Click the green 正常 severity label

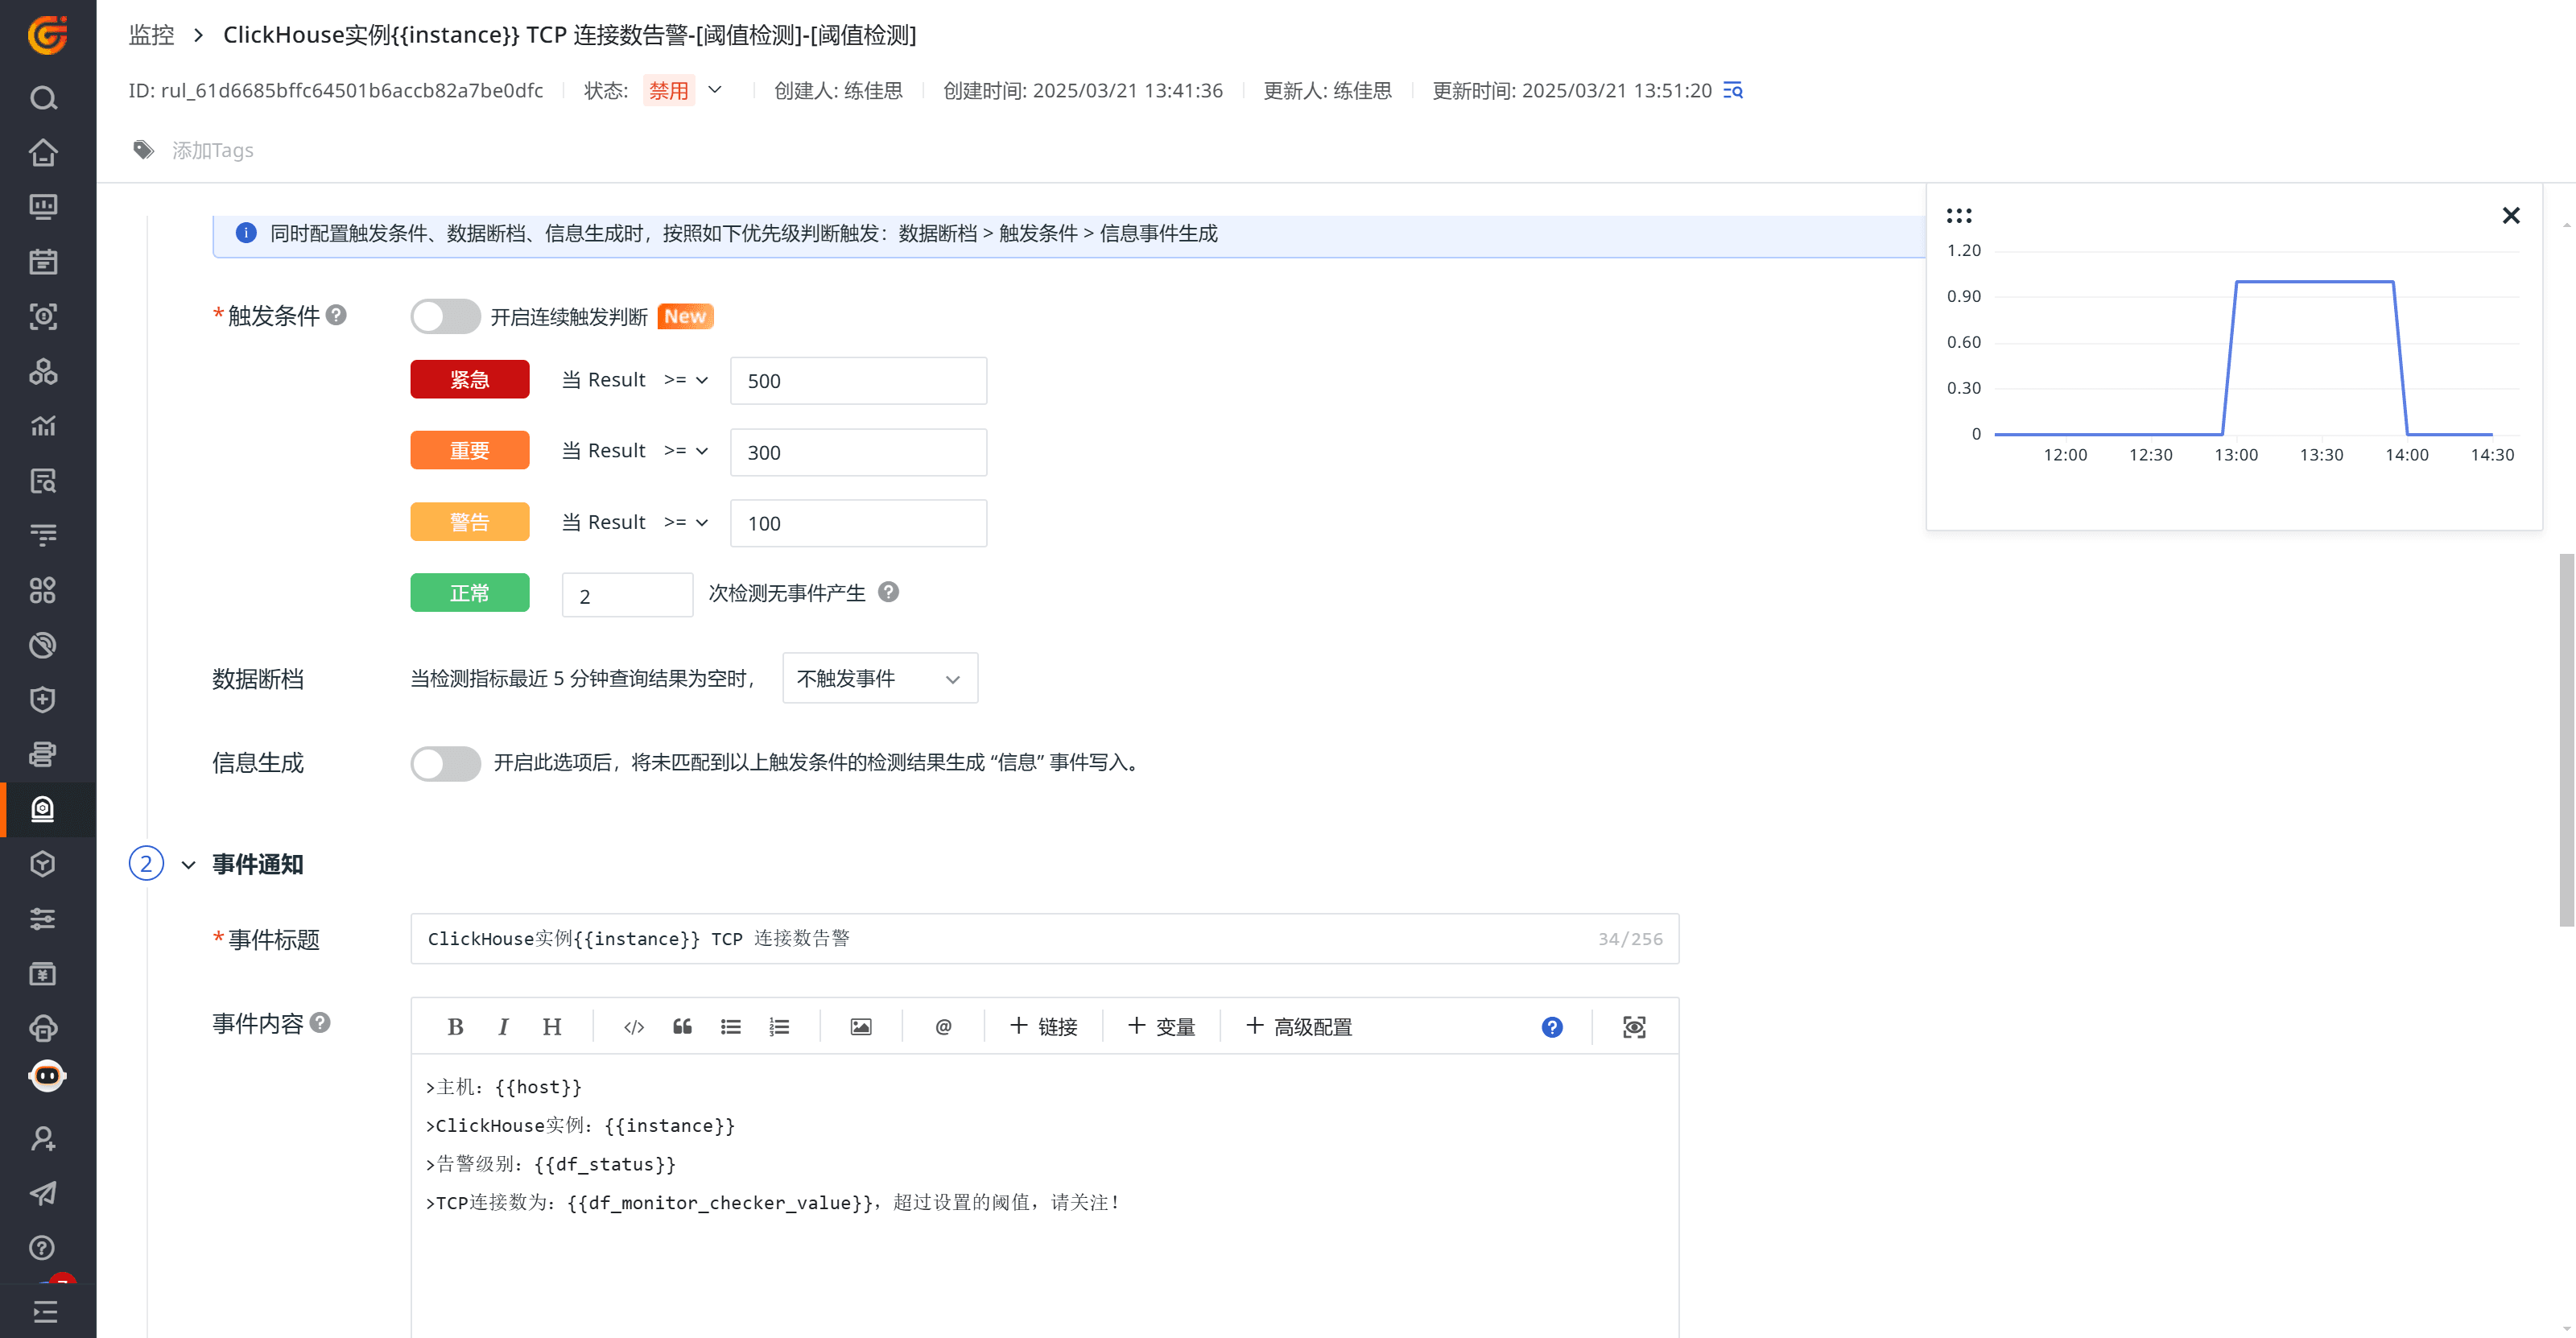pos(470,593)
